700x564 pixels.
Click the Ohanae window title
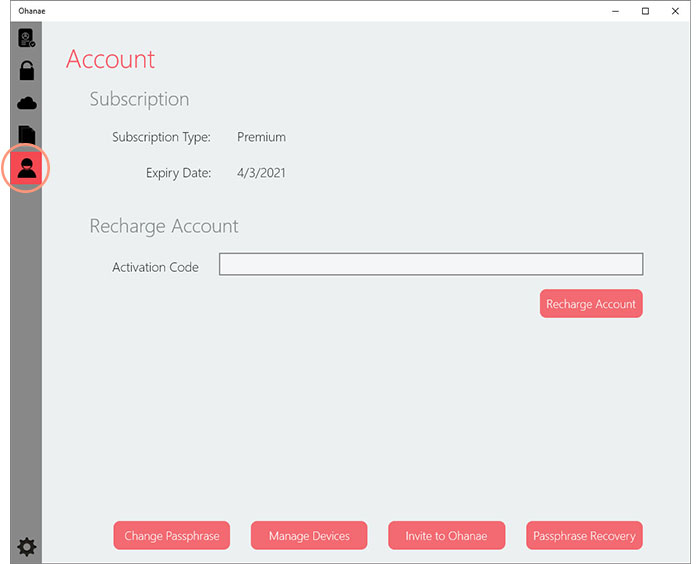pyautogui.click(x=32, y=11)
